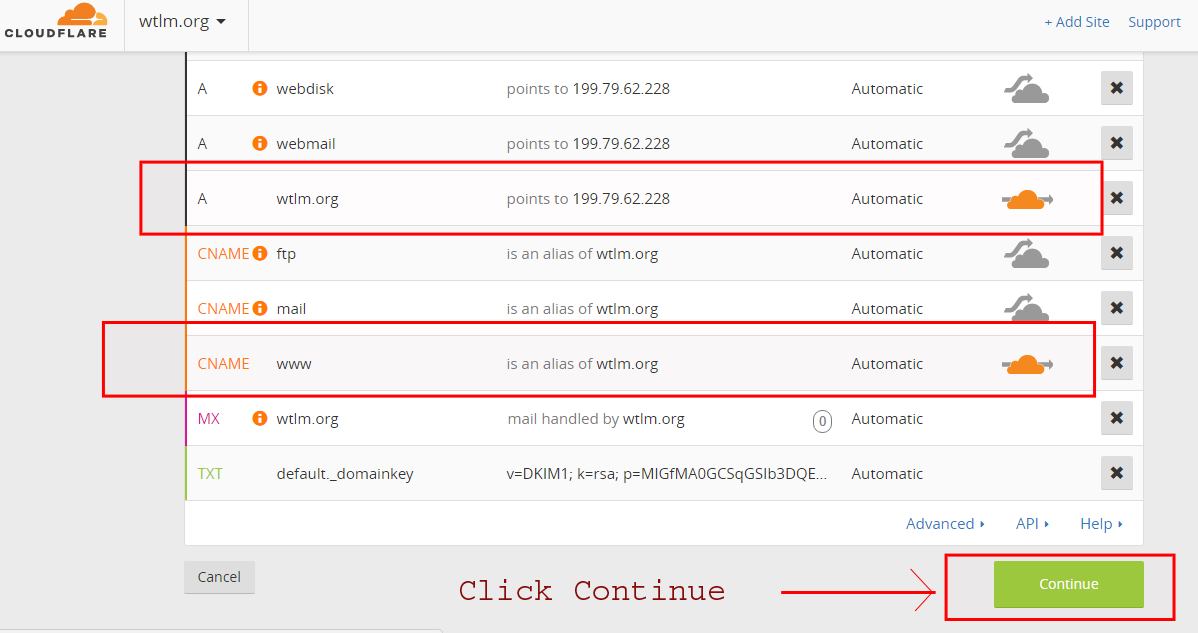Open the wtlm.org site selector dropdown
1198x633 pixels.
pyautogui.click(x=183, y=21)
